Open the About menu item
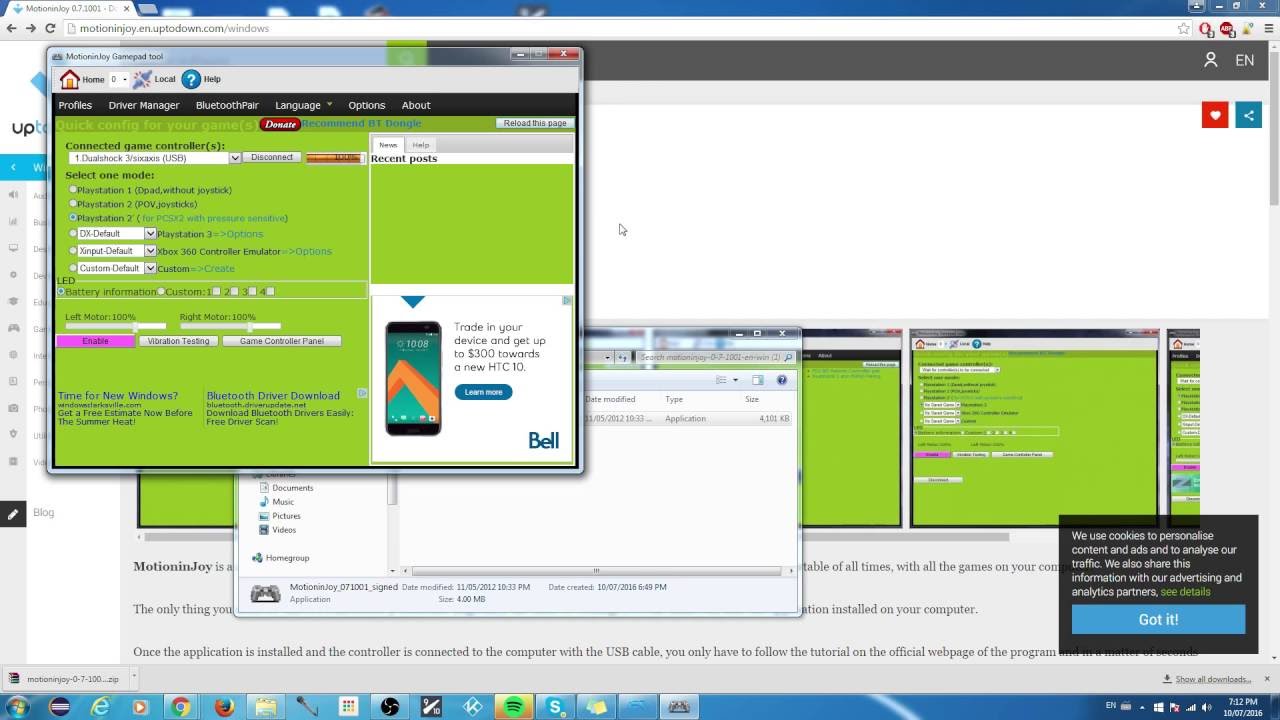Viewport: 1280px width, 720px height. 416,105
